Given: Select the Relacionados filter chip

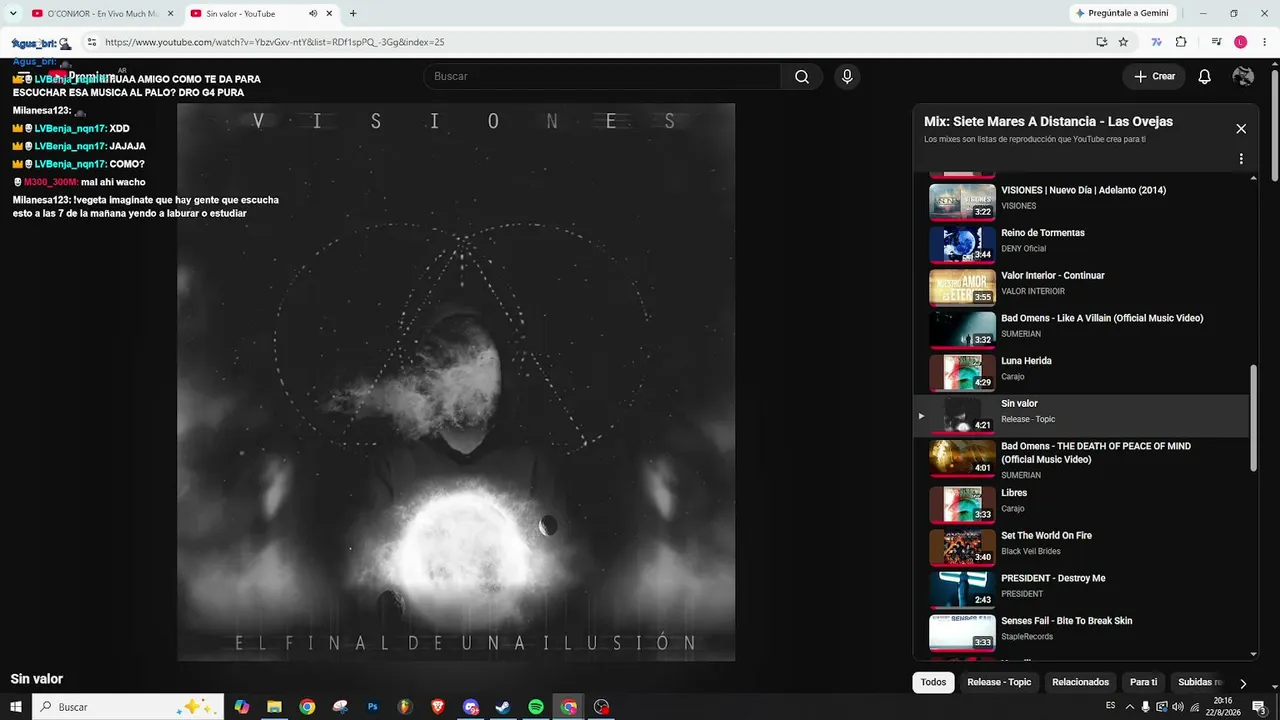Looking at the screenshot, I should (x=1080, y=682).
